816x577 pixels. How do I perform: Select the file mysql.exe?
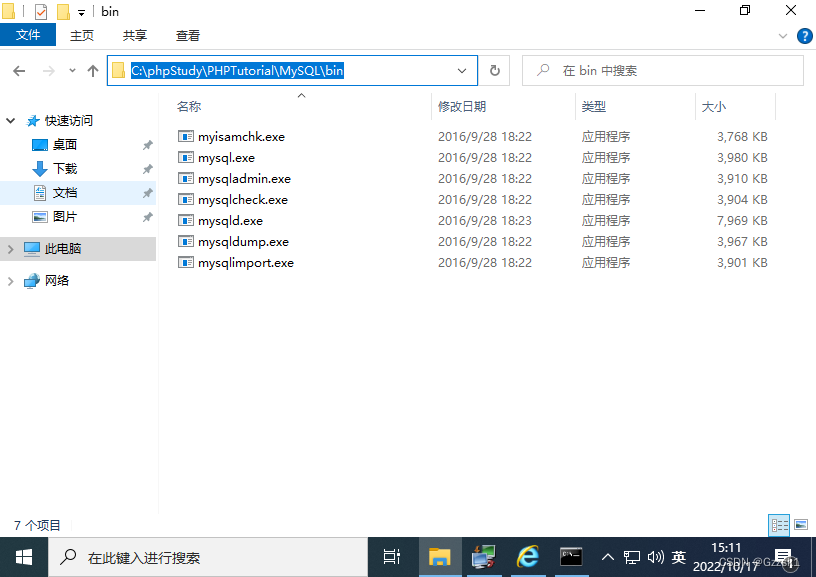point(226,158)
